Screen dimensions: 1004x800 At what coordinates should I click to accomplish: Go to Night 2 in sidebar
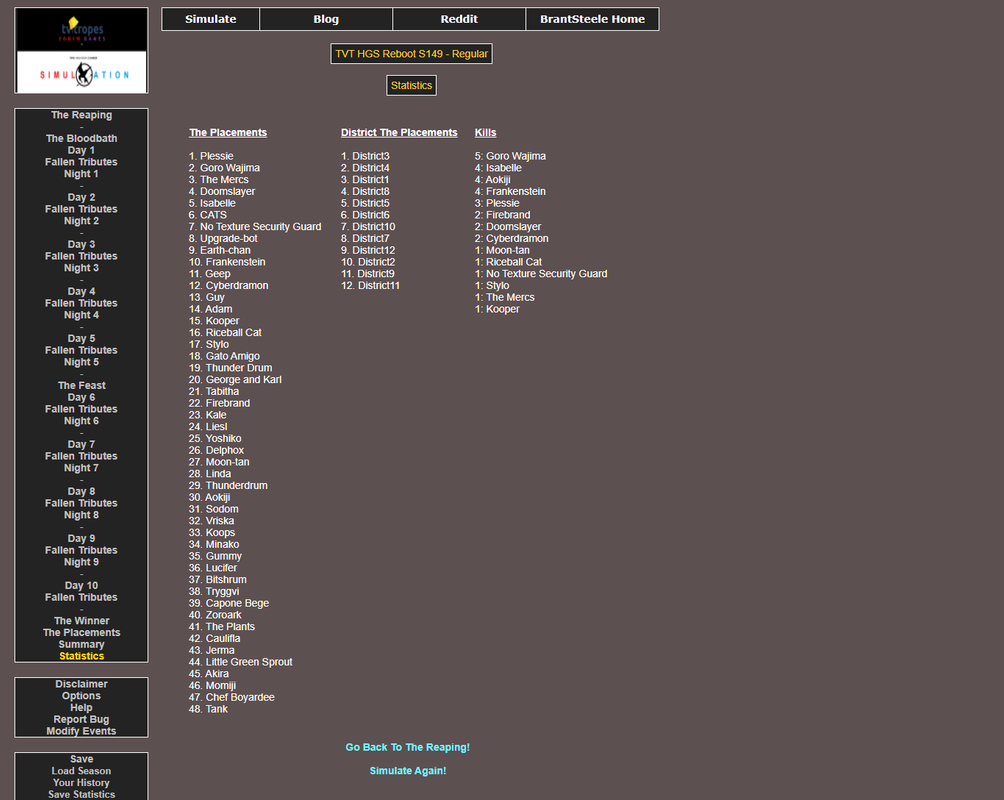pyautogui.click(x=81, y=221)
